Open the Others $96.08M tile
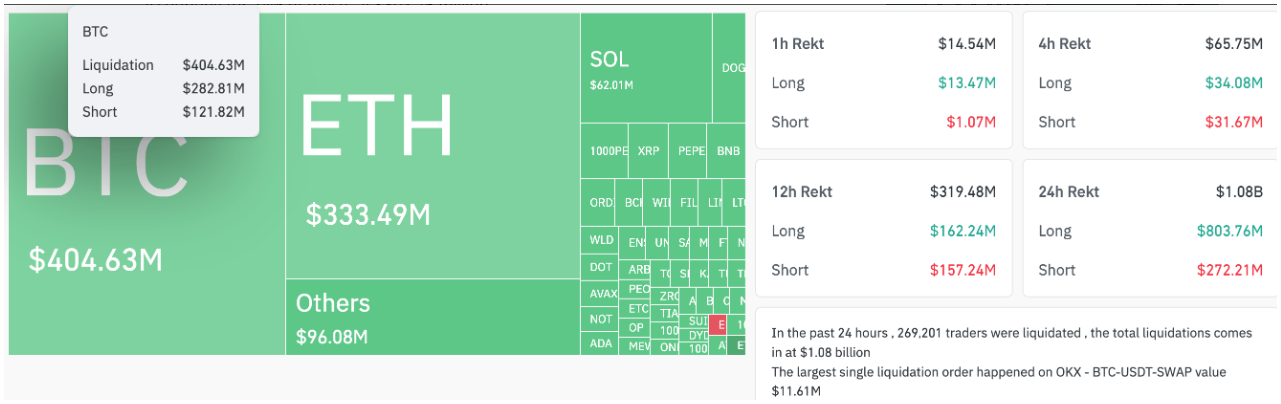Viewport: 1281px width, 404px height. 433,317
